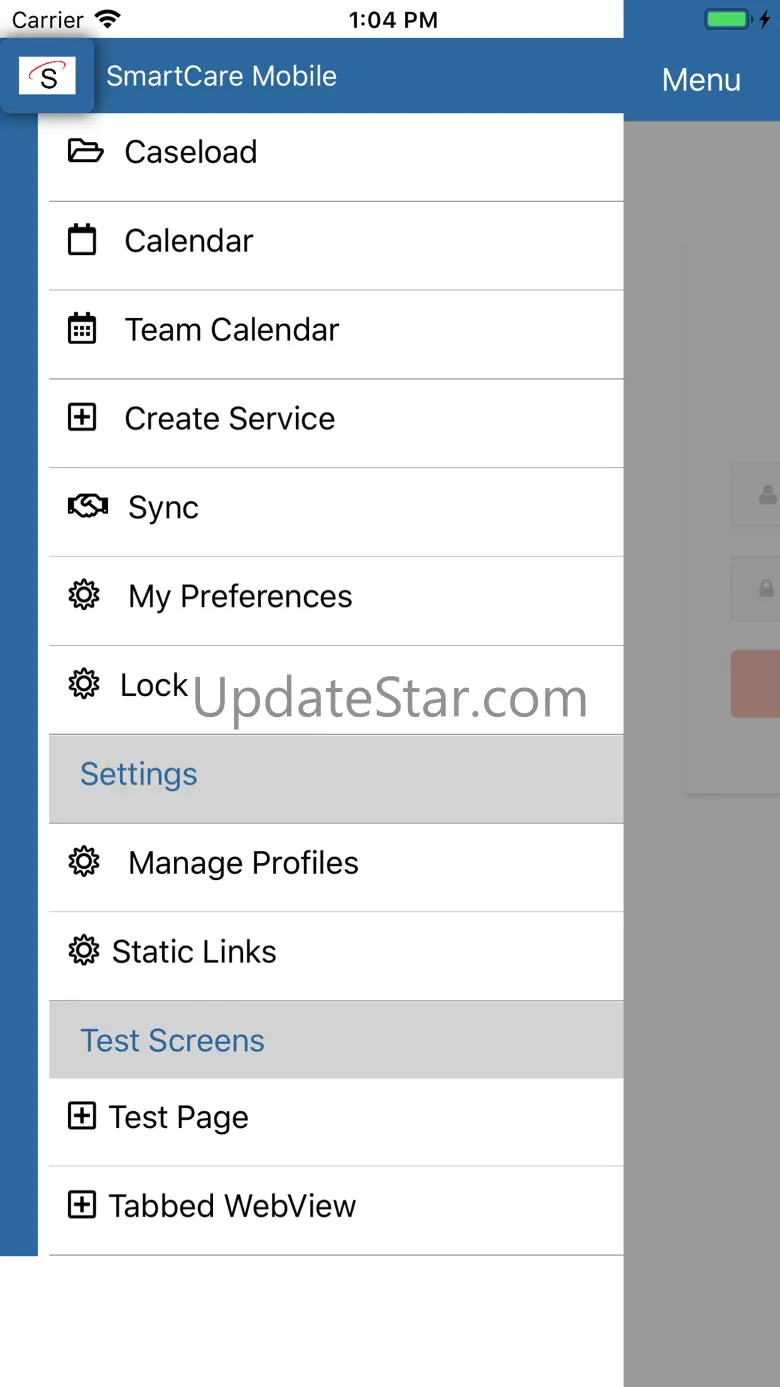Tap the dimmed username input field
780x1387 pixels.
[757, 495]
